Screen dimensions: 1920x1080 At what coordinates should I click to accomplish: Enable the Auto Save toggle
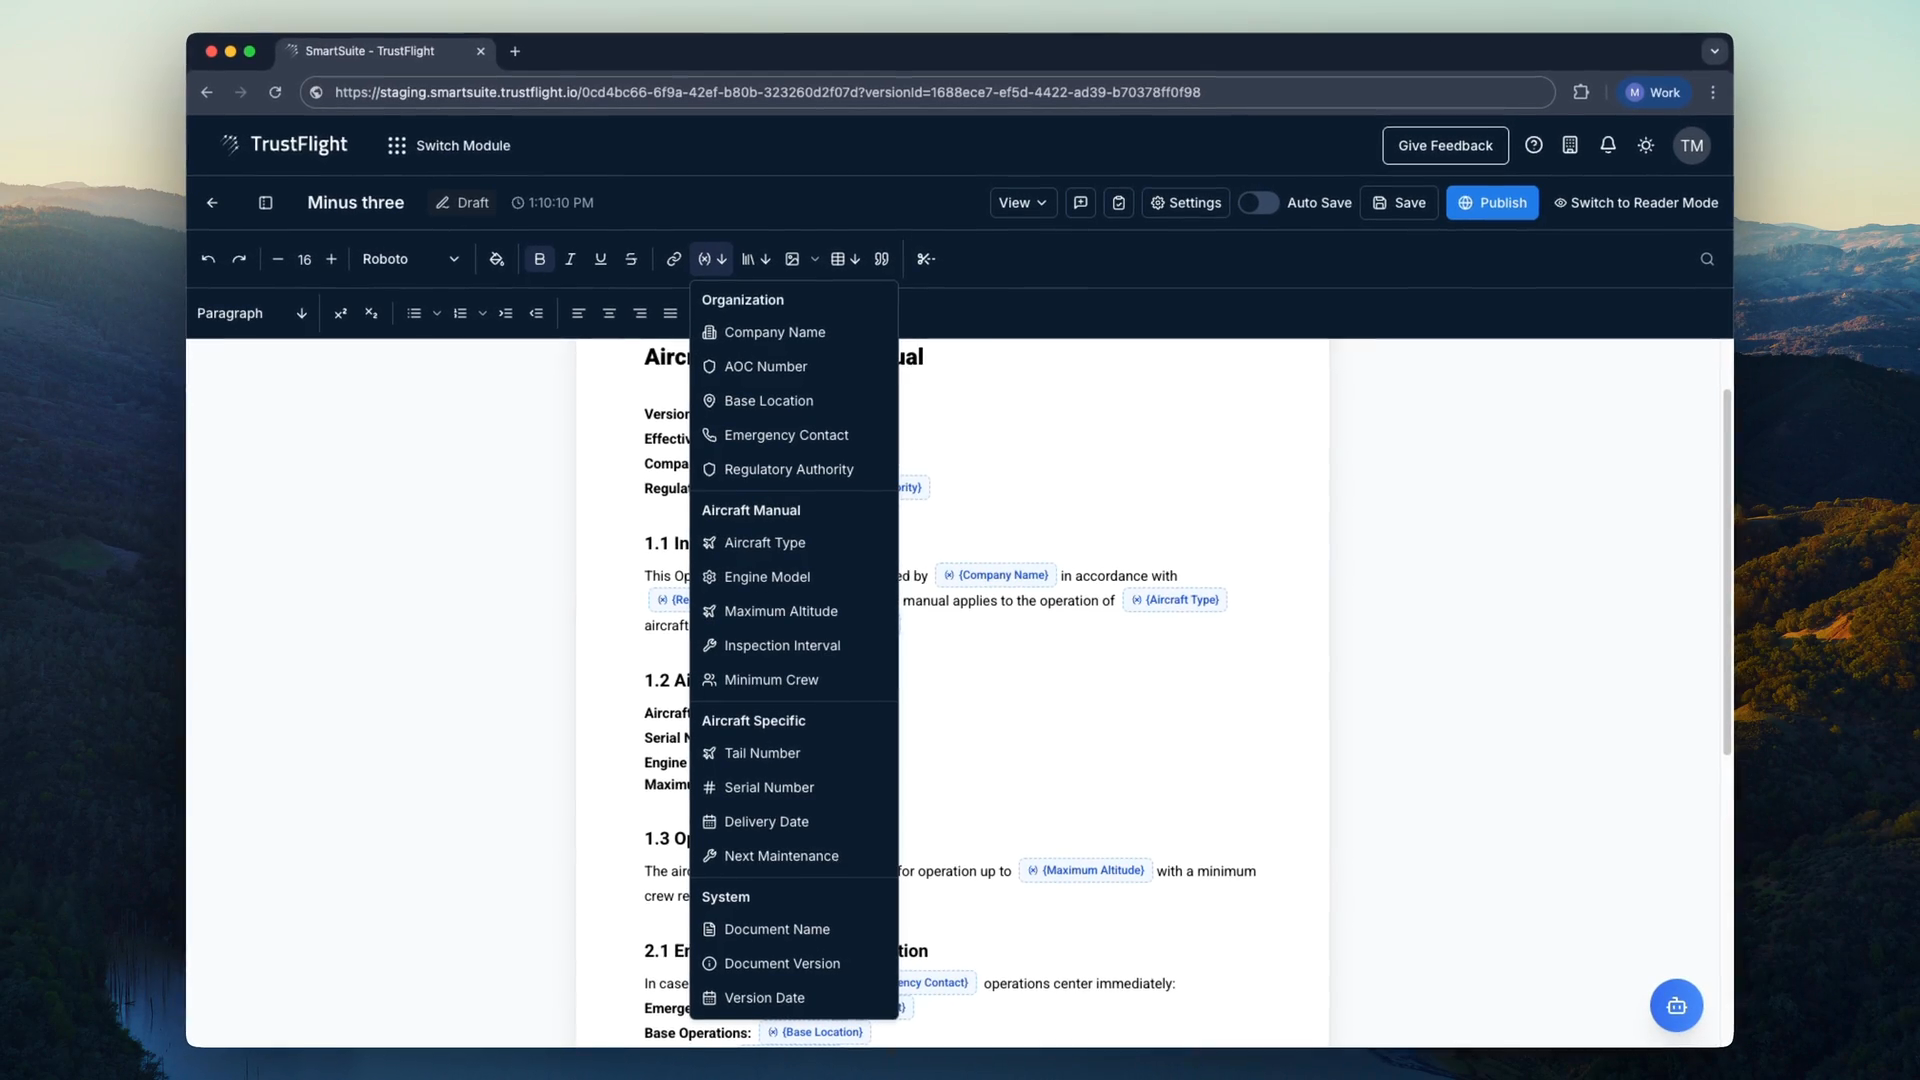tap(1257, 203)
